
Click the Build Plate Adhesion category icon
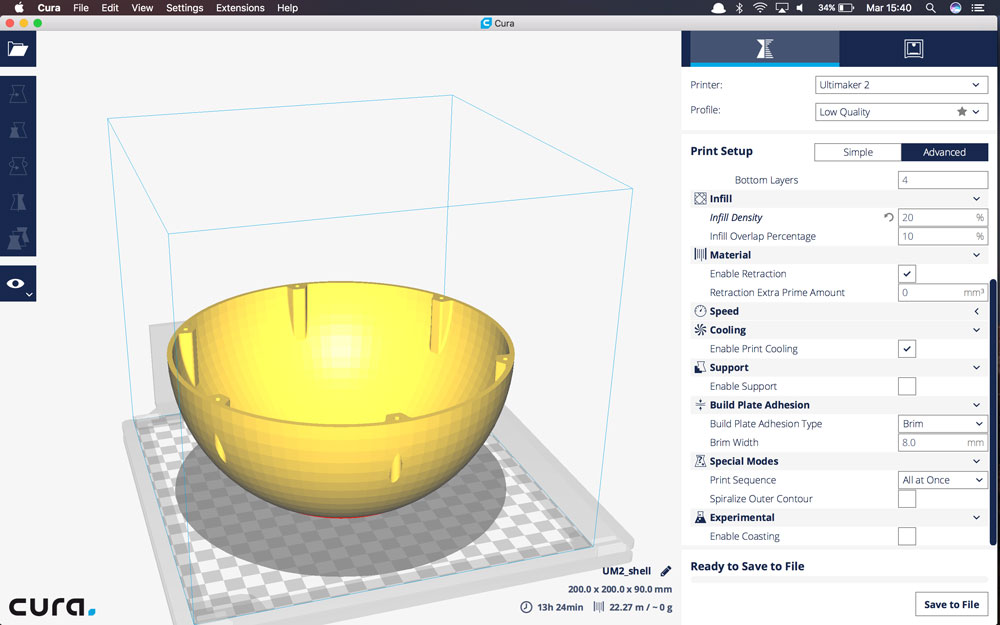tap(700, 405)
